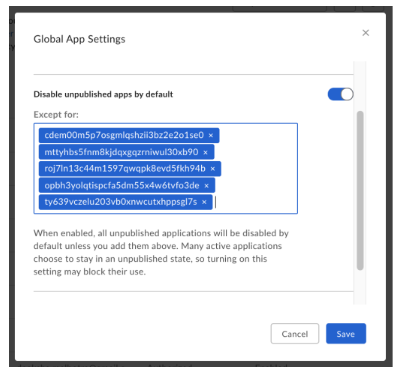Click the Disable unpublished apps by default label
394x372 pixels.
click(103, 94)
